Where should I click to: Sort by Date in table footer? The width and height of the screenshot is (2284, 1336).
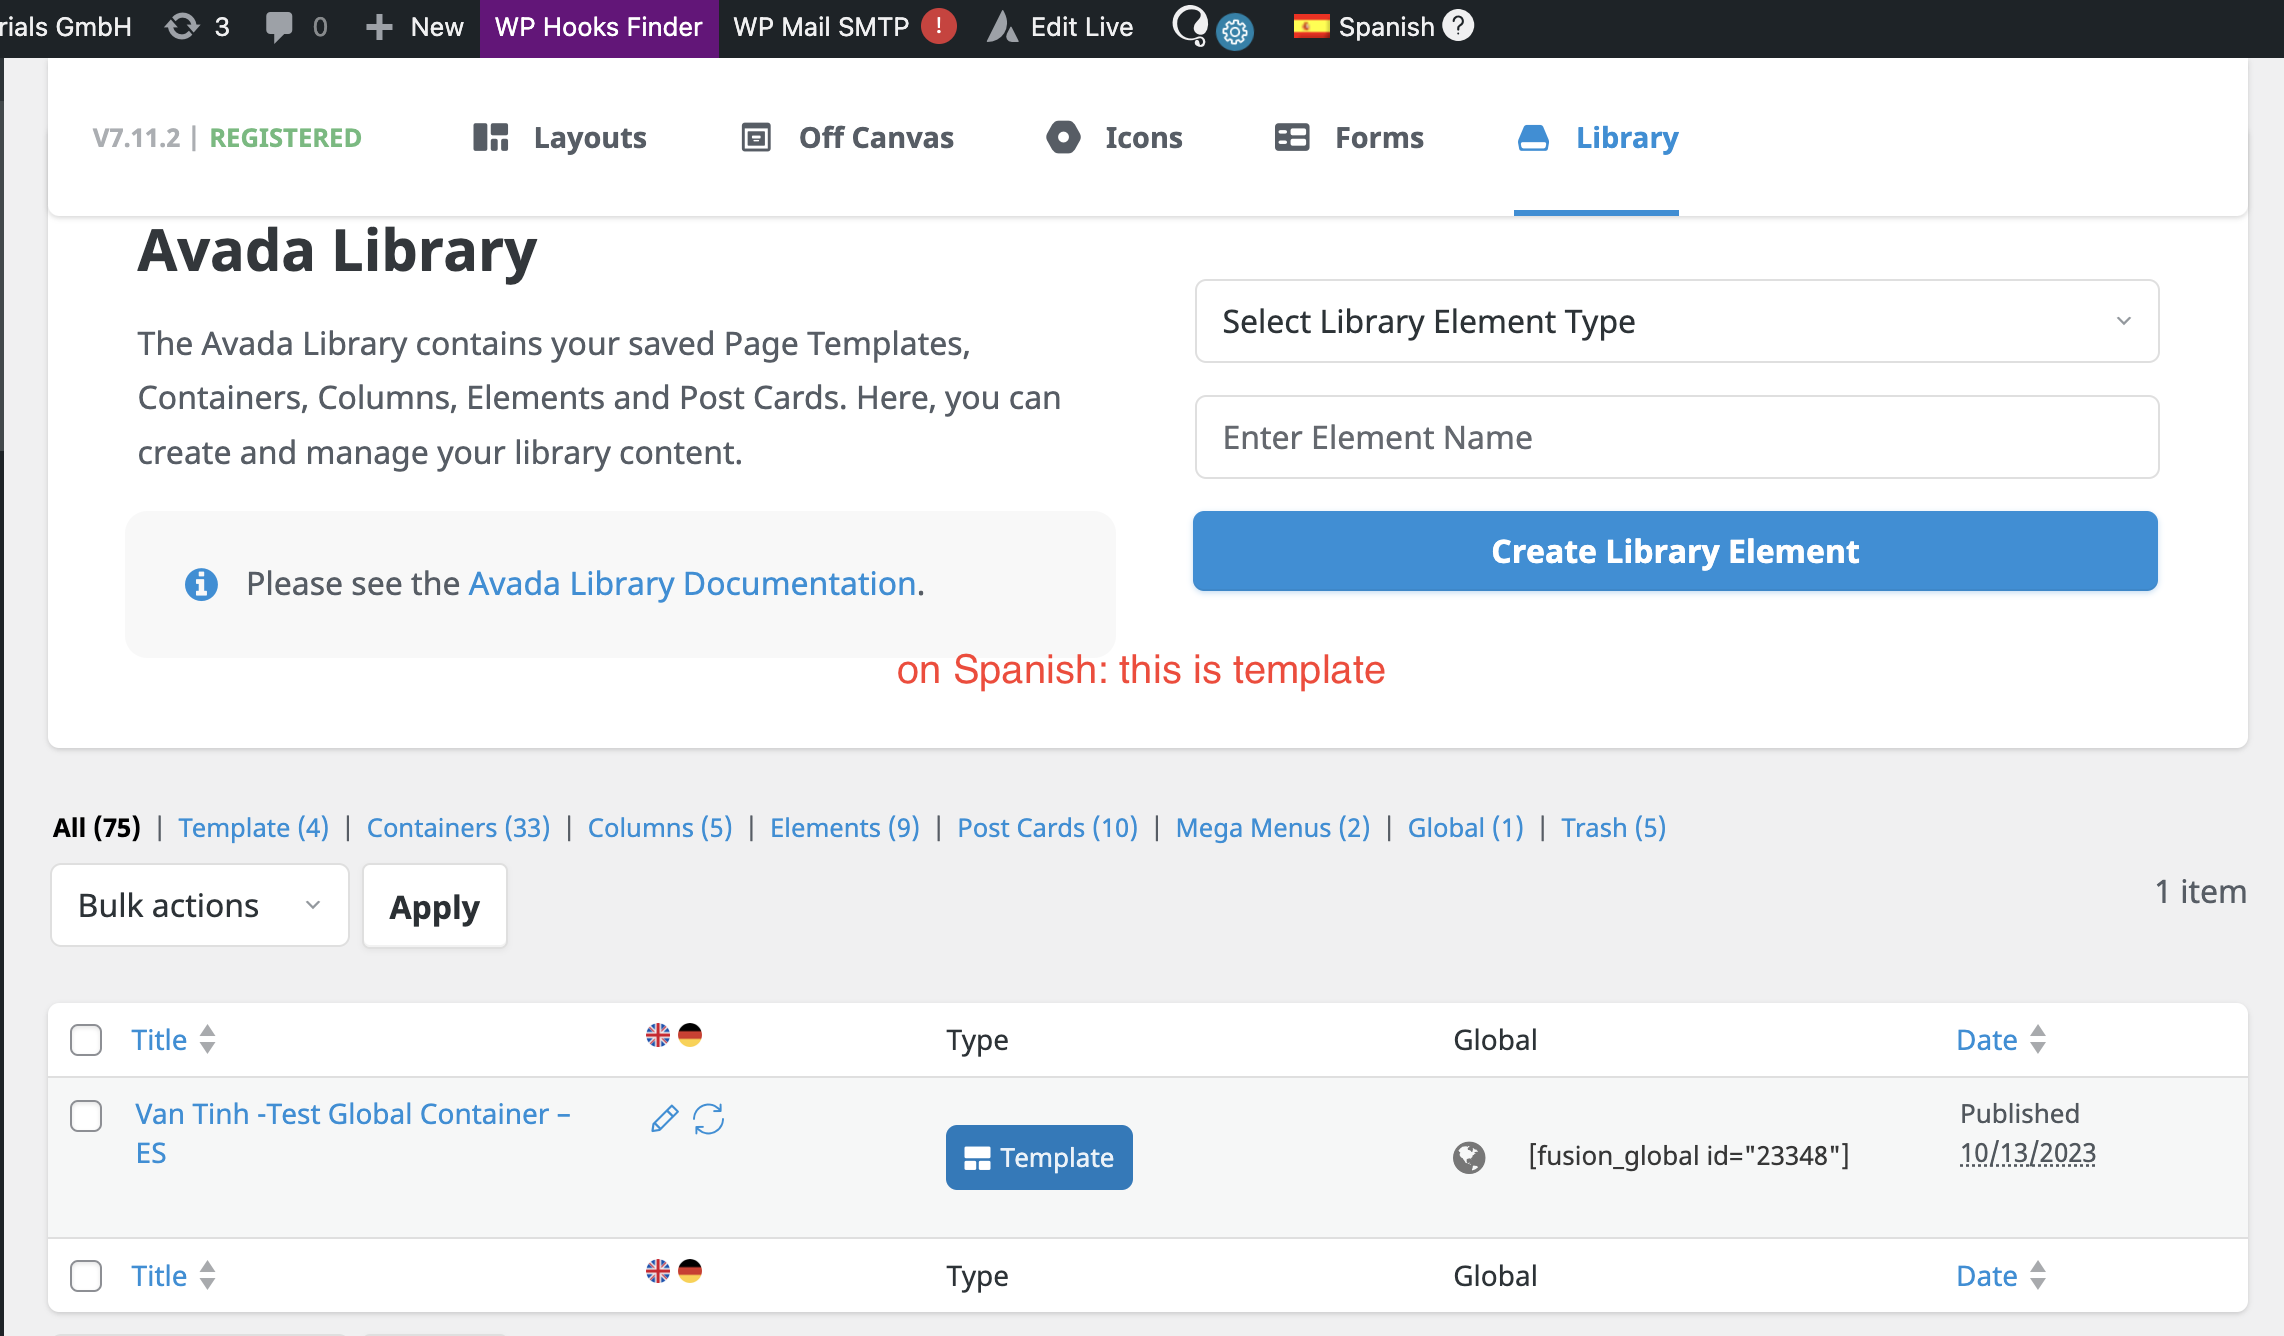tap(2001, 1276)
